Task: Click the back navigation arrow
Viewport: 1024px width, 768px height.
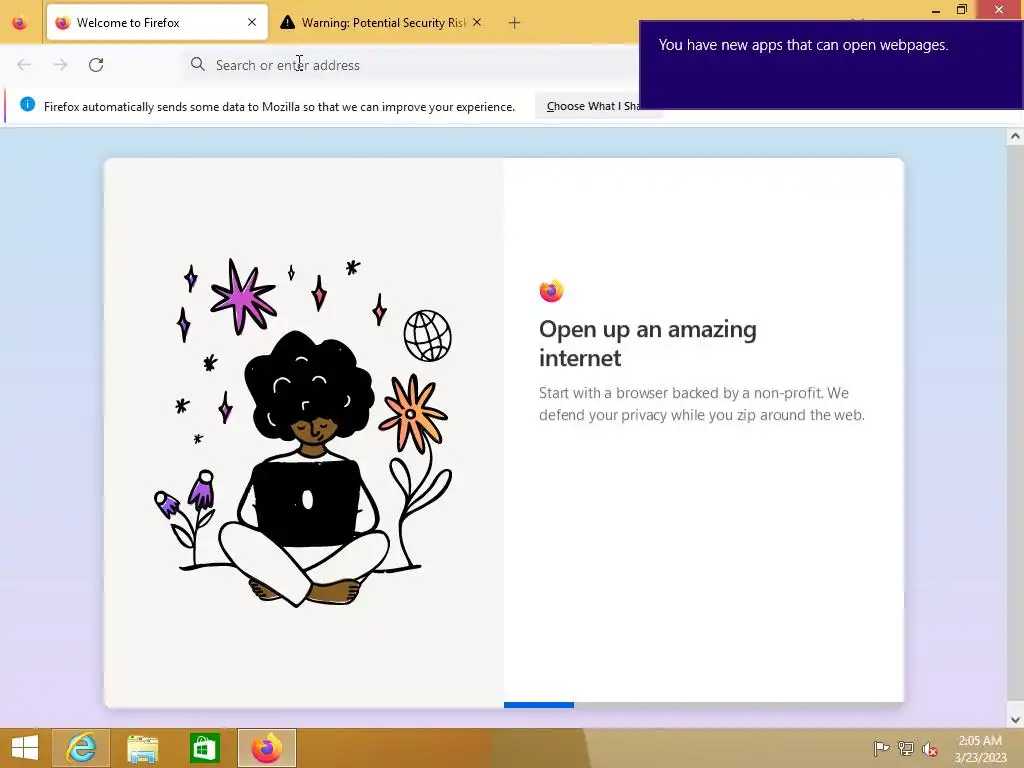Action: (x=24, y=65)
